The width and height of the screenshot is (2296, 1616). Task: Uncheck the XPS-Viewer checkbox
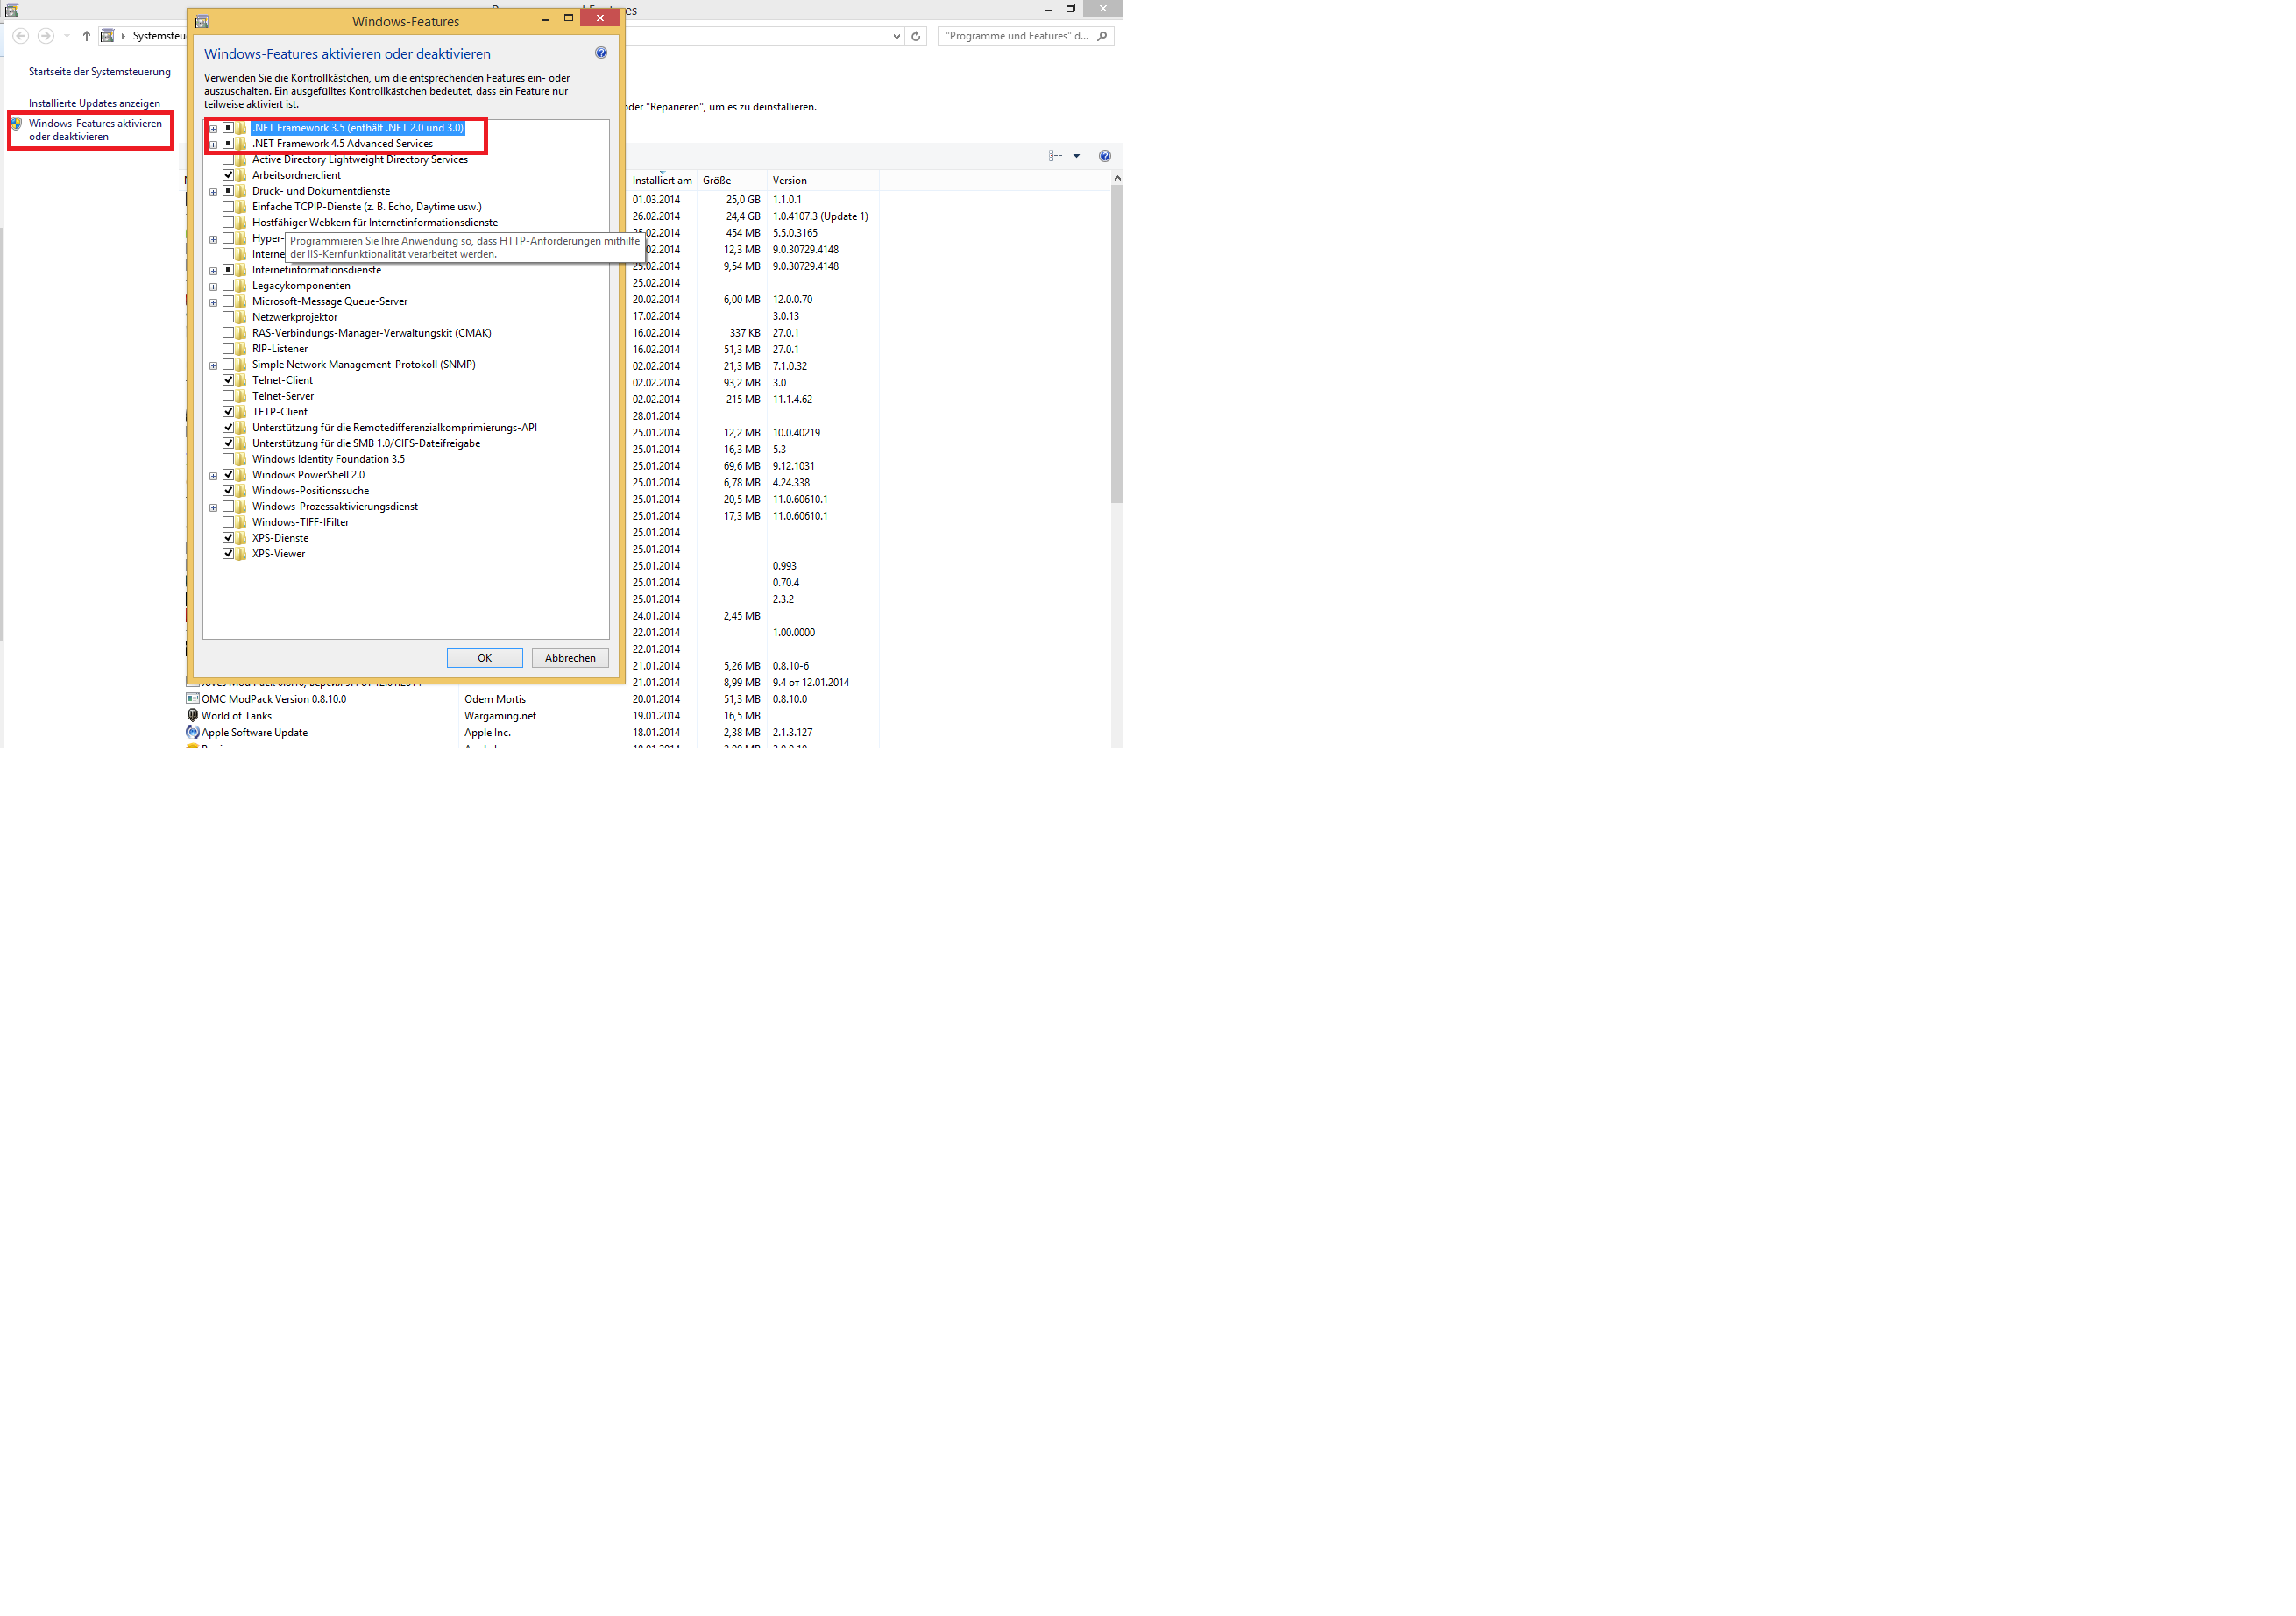pyautogui.click(x=228, y=554)
